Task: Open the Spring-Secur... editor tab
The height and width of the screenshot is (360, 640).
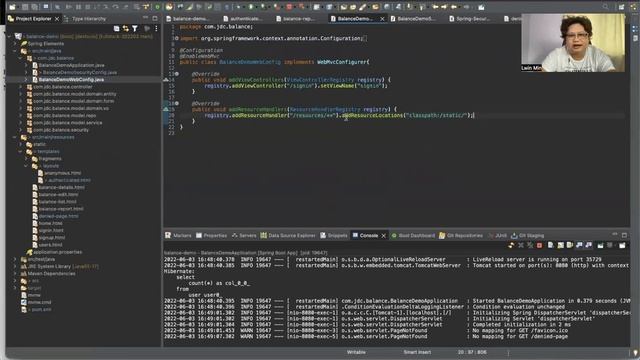Action: (469, 19)
